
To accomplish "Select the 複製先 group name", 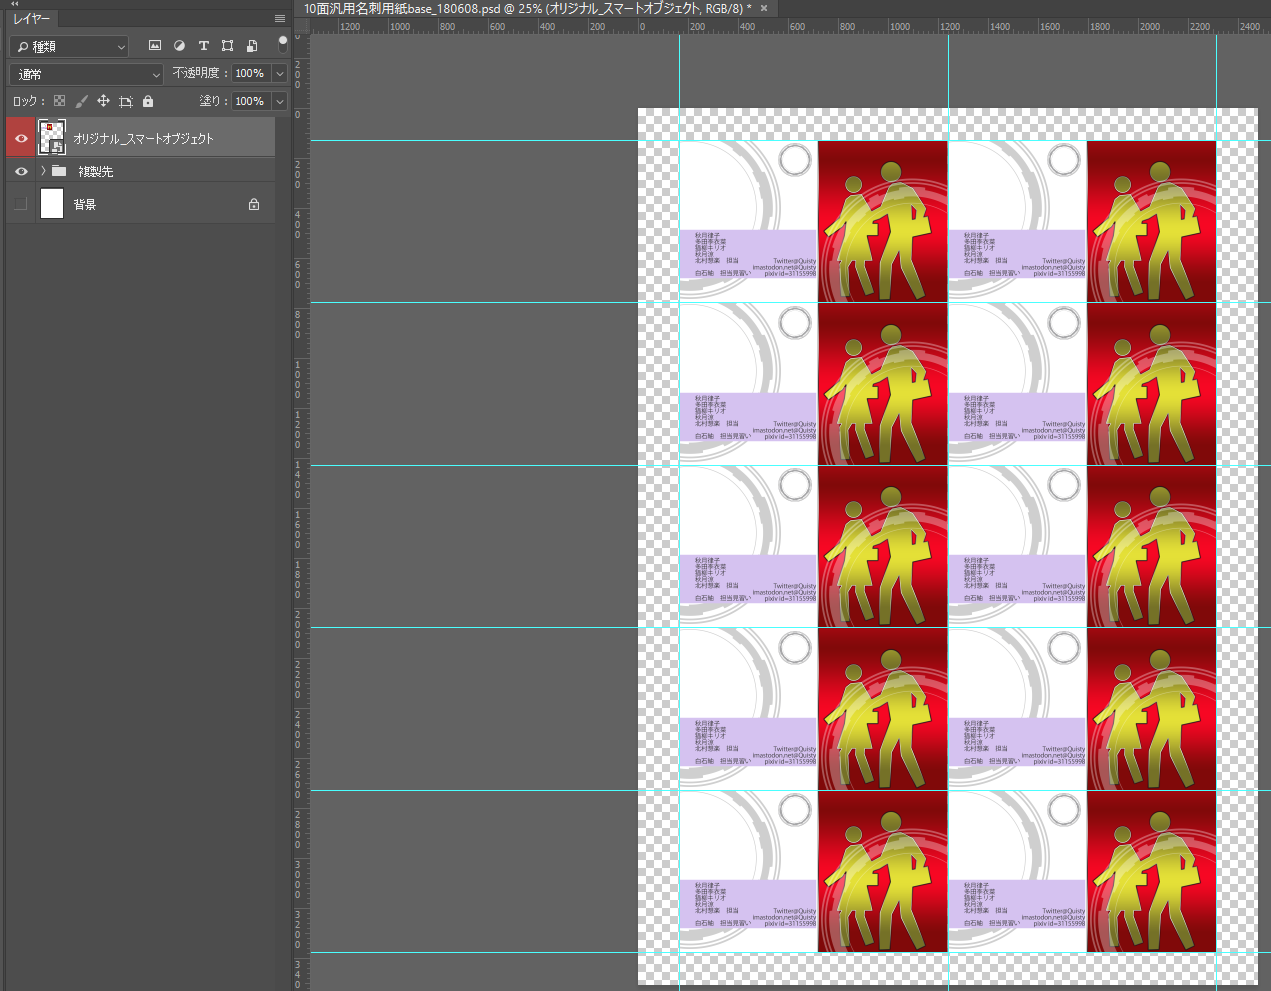I will point(96,171).
